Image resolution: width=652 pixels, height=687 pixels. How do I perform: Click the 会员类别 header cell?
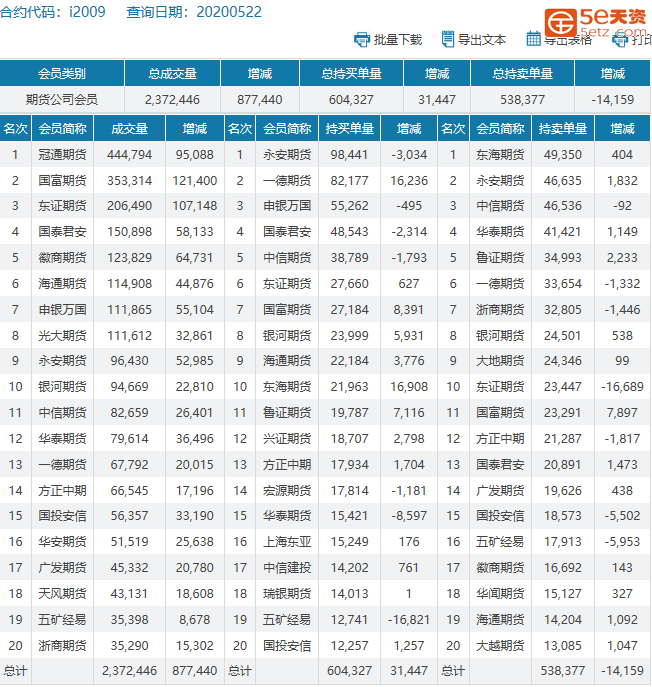(62, 74)
